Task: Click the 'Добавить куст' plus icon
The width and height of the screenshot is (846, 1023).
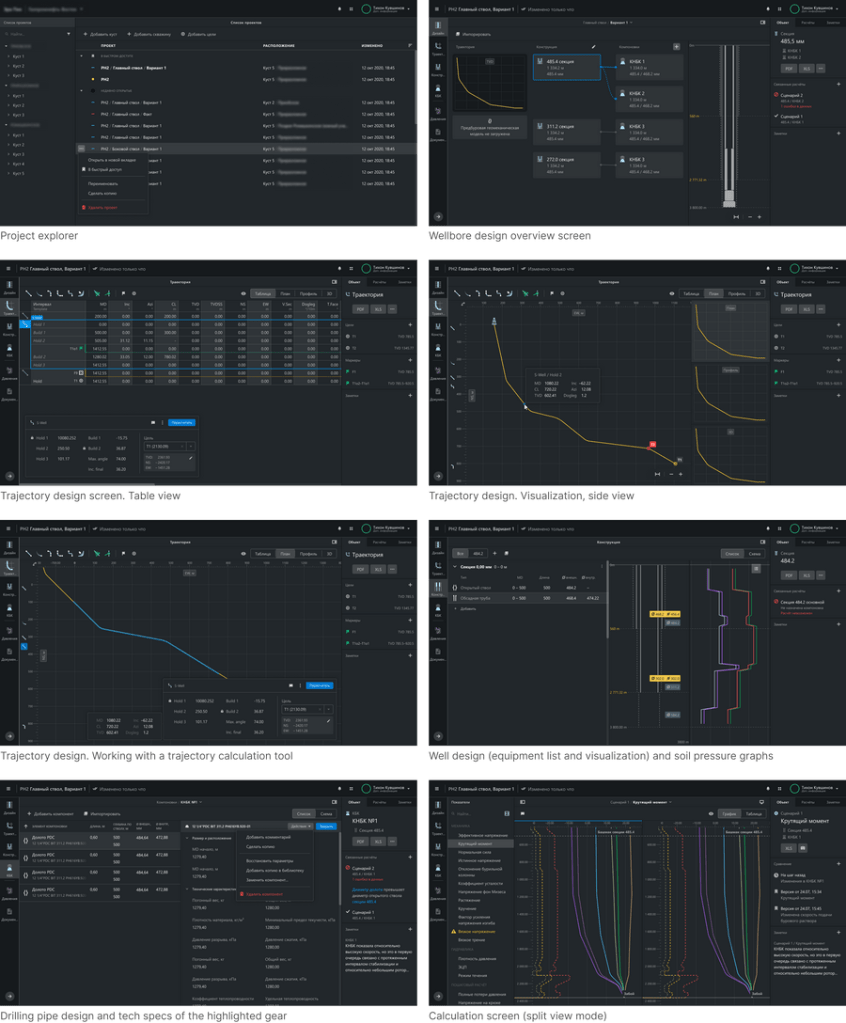Action: click(x=86, y=34)
